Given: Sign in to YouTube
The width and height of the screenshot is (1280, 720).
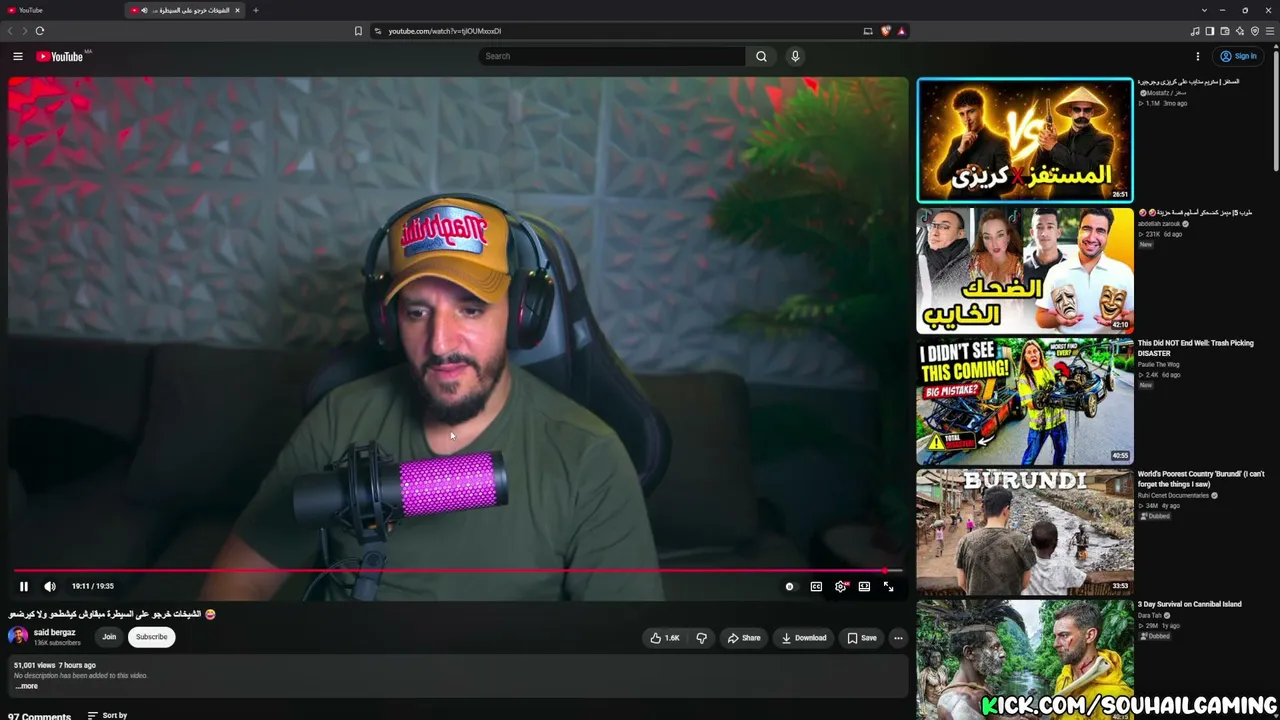Looking at the screenshot, I should (1238, 56).
